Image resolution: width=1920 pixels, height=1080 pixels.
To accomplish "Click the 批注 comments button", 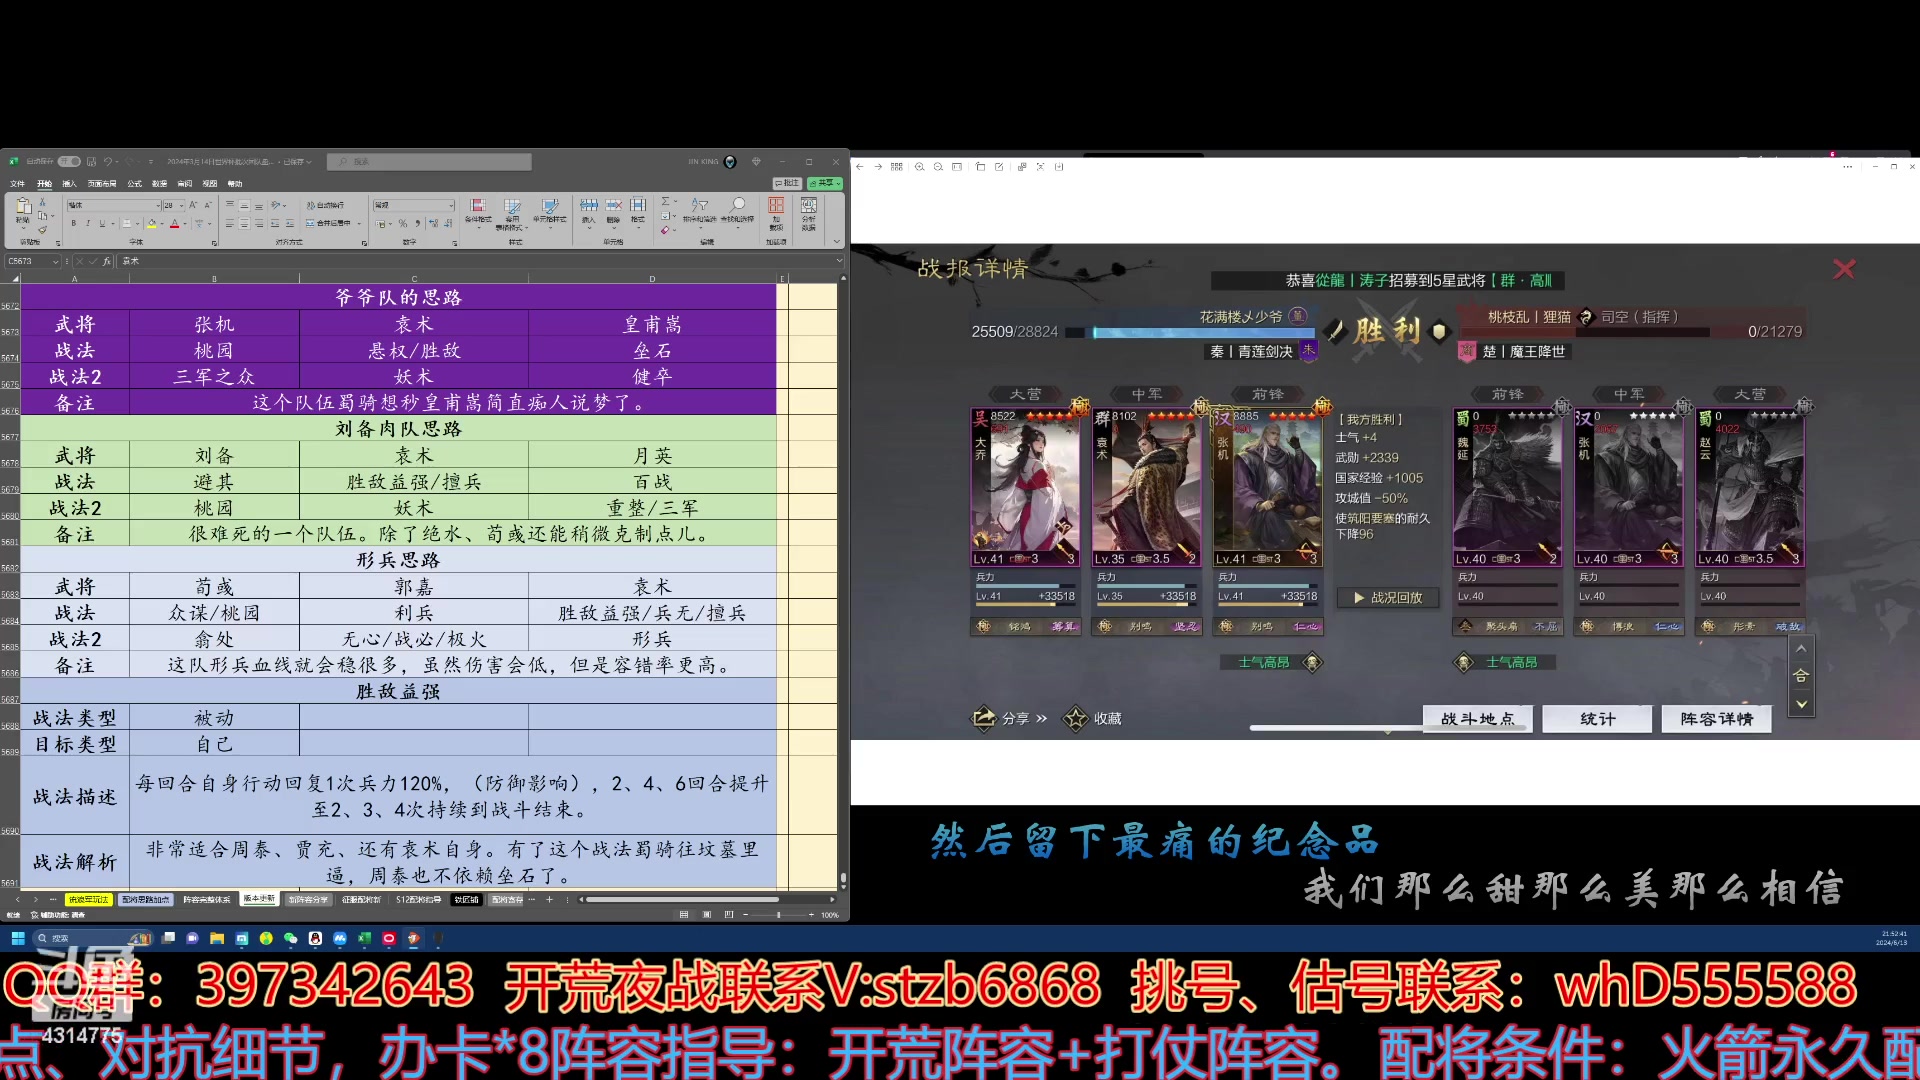I will coord(788,183).
